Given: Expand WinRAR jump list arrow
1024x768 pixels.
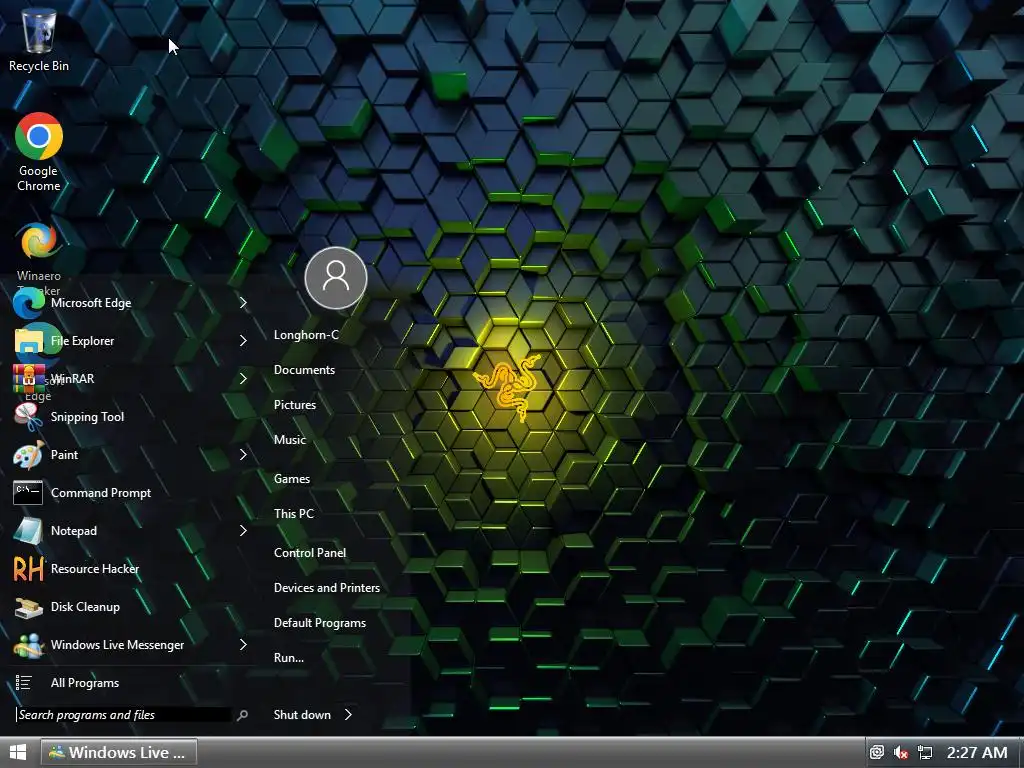Looking at the screenshot, I should 243,378.
